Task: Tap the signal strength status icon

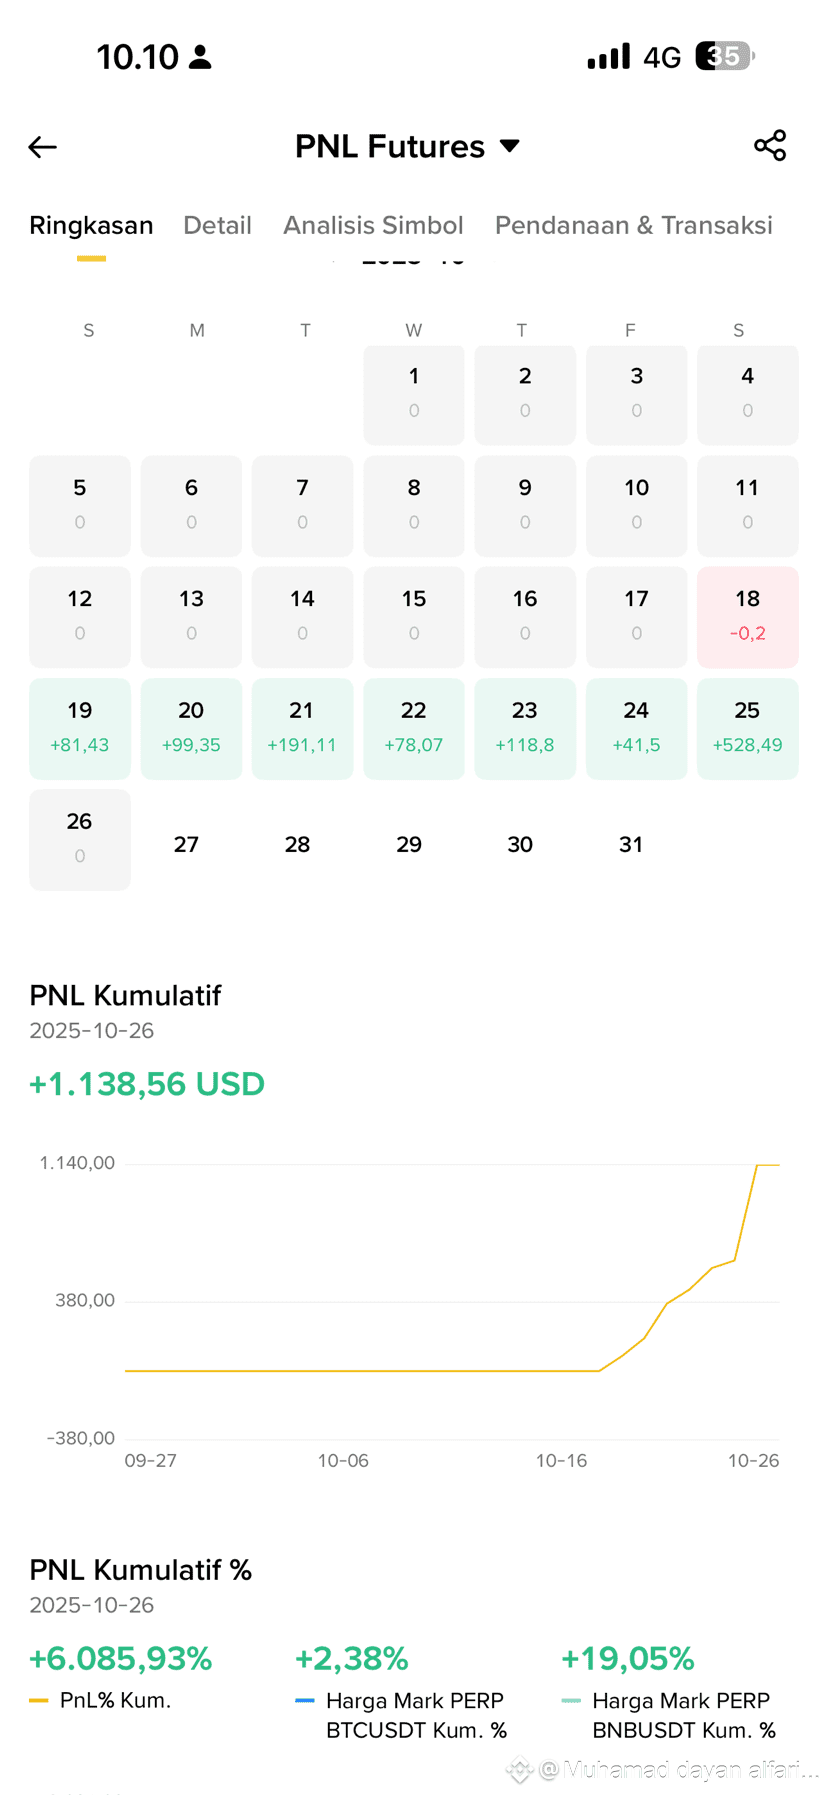Action: (x=609, y=56)
